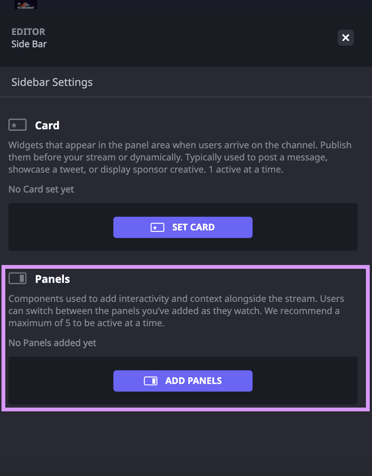Click the SET CARD button
Viewport: 372px width, 476px height.
(183, 227)
